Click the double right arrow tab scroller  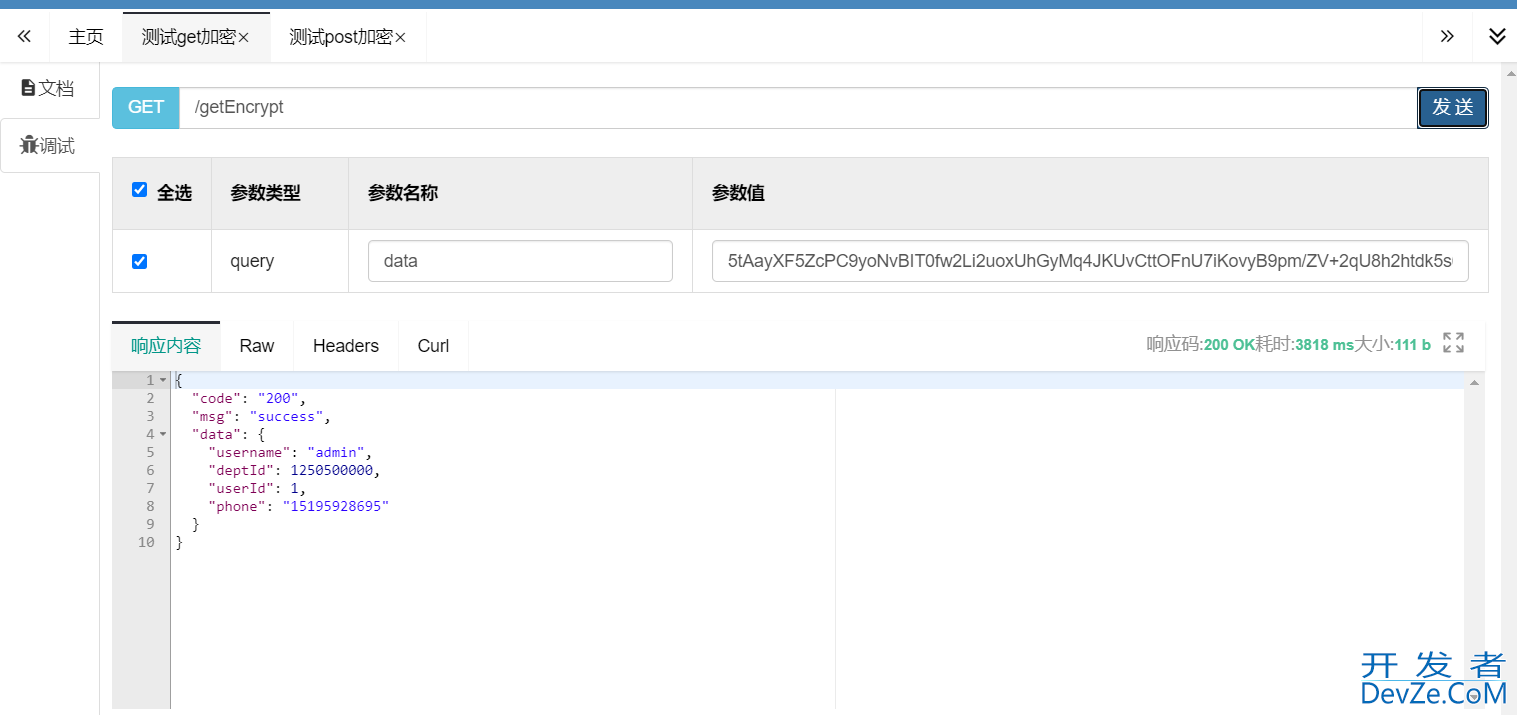1447,37
